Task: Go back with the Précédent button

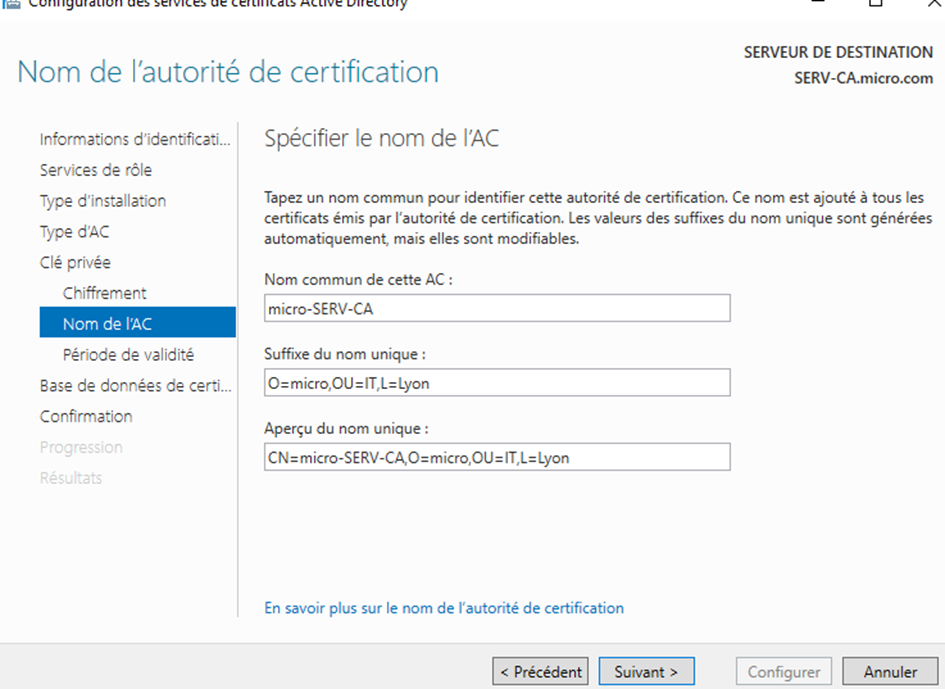Action: click(x=541, y=671)
